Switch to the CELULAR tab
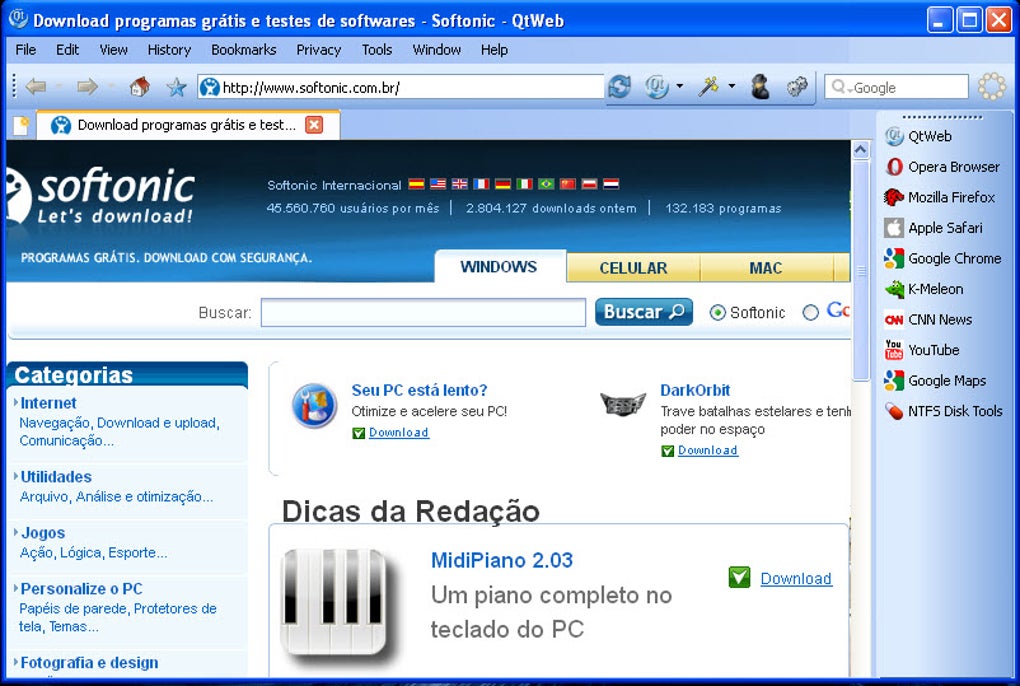Viewport: 1020px width, 686px height. click(632, 268)
